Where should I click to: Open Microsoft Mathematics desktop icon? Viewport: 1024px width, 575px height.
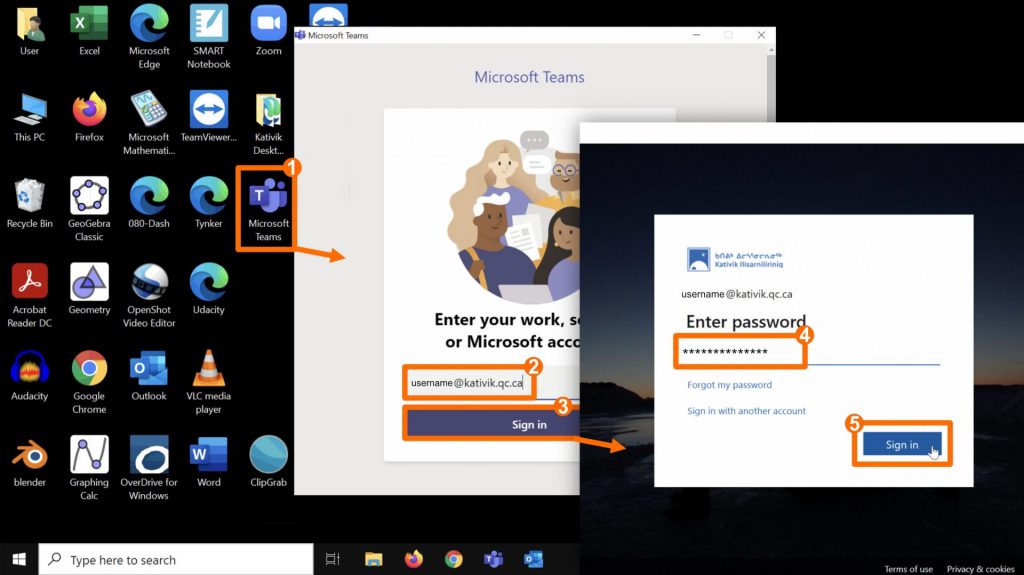click(149, 122)
